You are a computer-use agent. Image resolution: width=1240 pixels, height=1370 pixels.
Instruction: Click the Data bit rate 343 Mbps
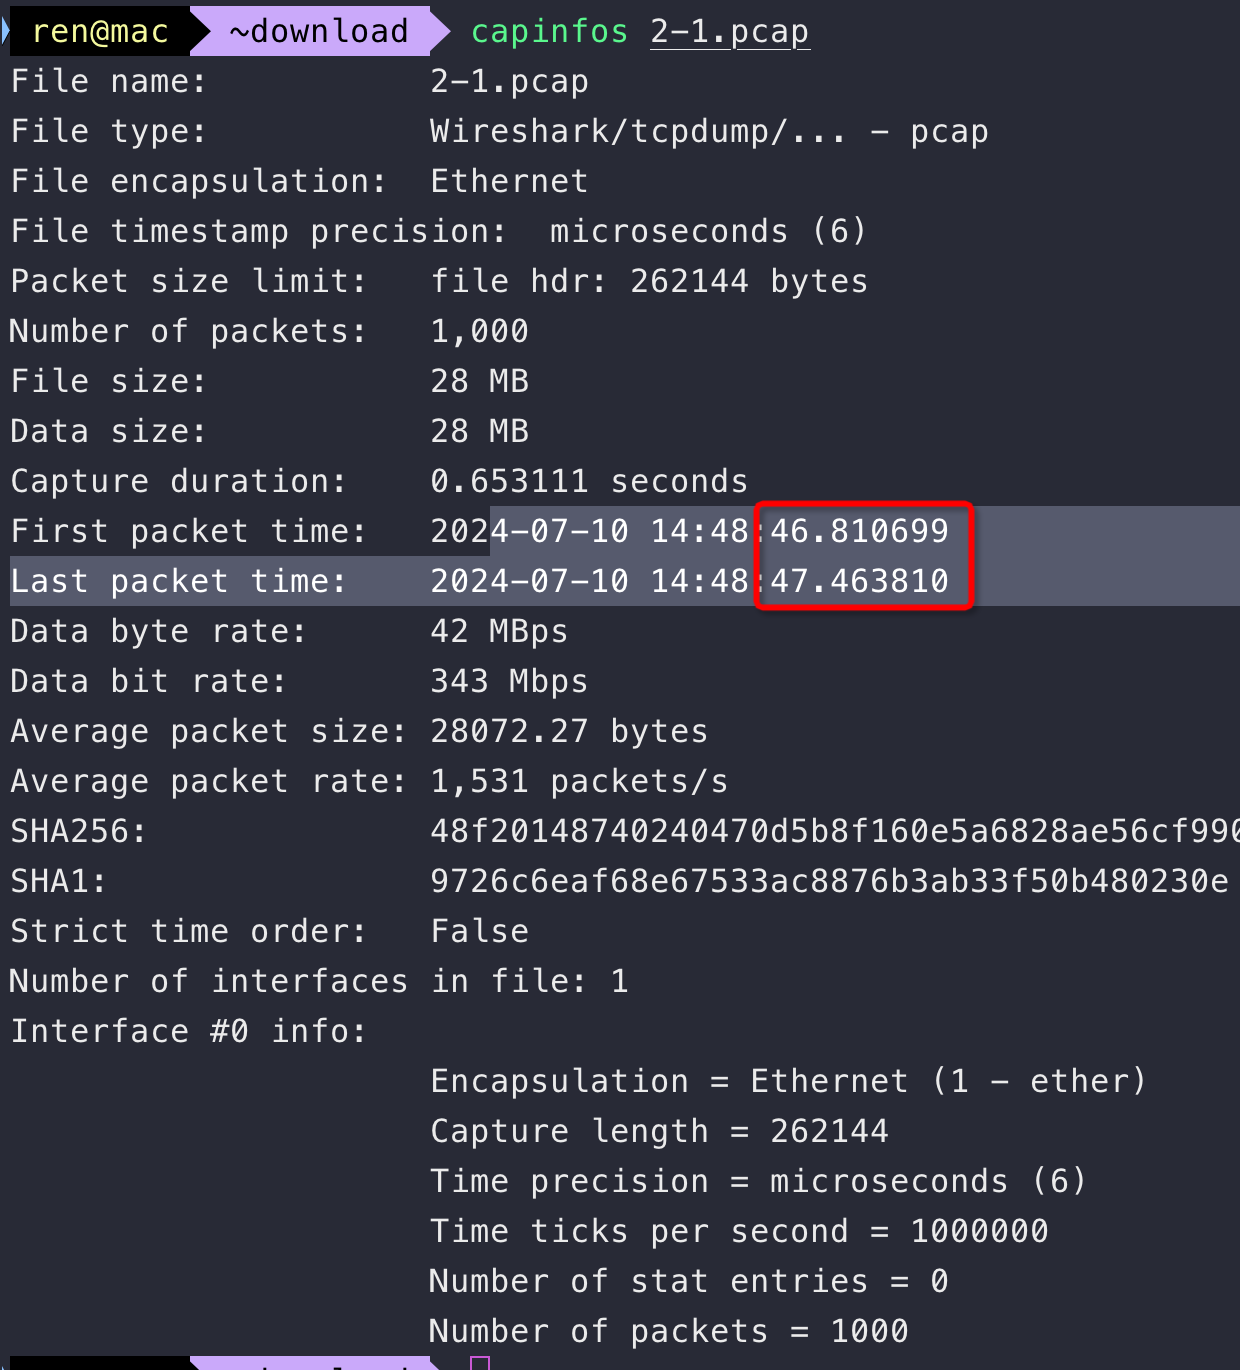click(x=509, y=681)
